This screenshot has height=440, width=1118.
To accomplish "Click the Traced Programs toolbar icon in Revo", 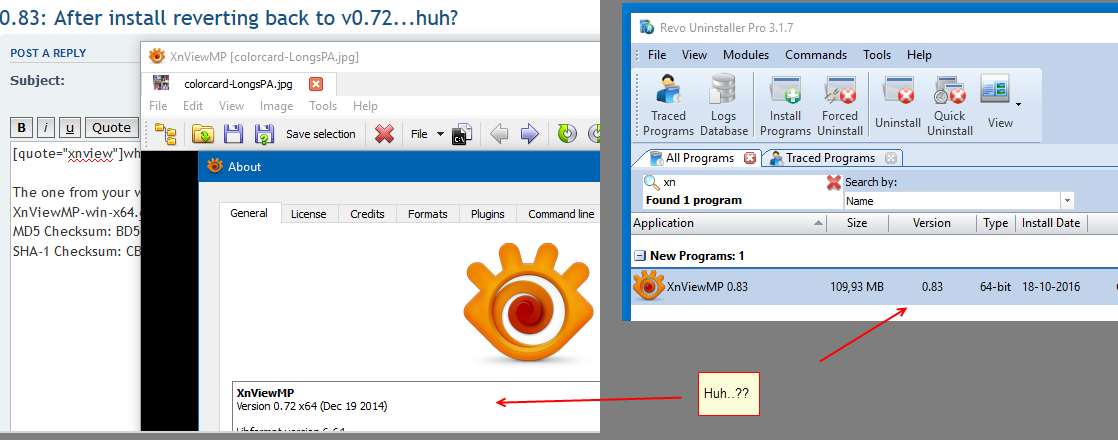I will pos(668,106).
